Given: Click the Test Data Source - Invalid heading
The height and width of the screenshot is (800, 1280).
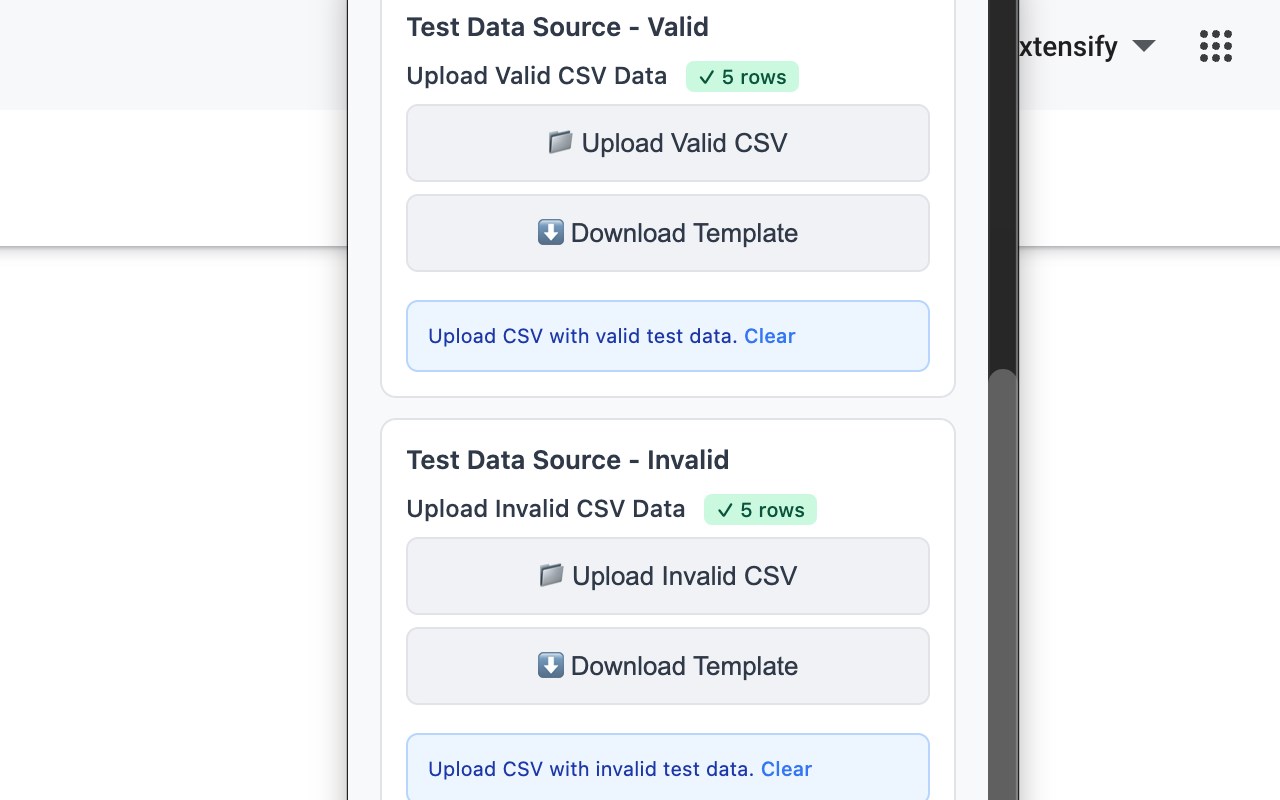Looking at the screenshot, I should click(x=567, y=460).
